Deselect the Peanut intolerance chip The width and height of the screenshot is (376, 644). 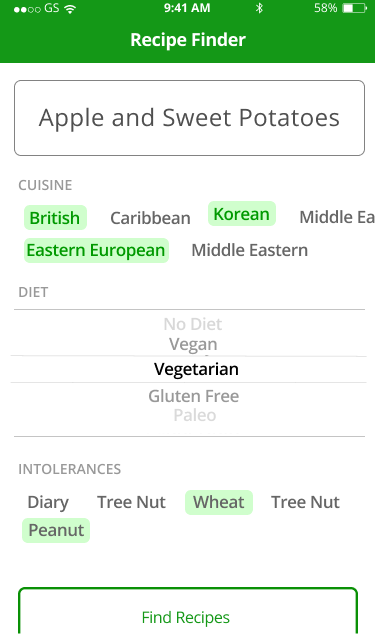[56, 530]
